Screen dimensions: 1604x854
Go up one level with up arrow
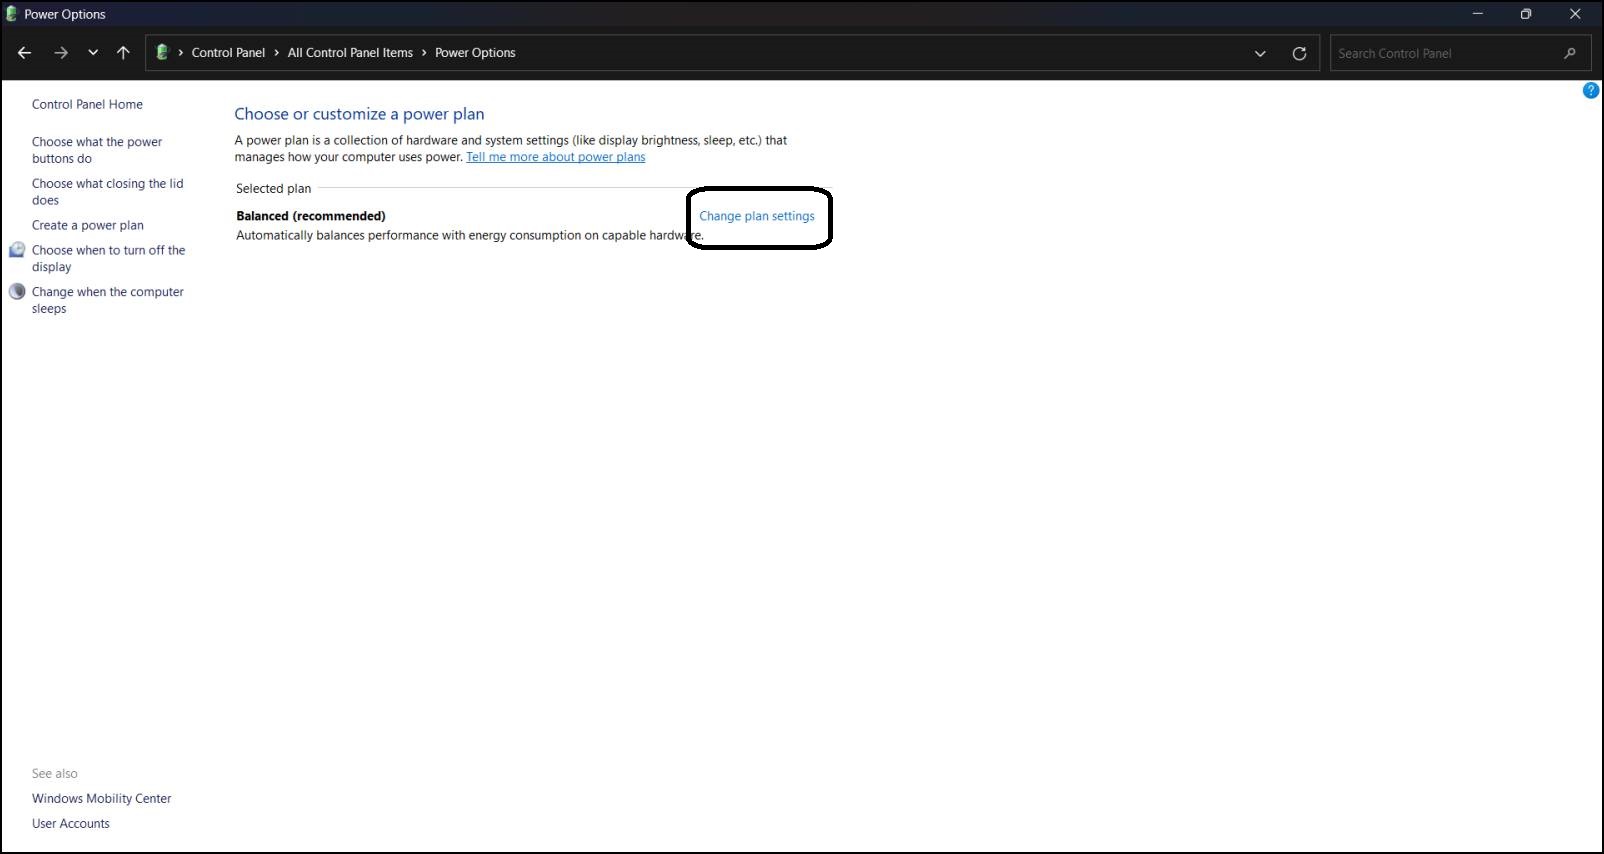123,53
